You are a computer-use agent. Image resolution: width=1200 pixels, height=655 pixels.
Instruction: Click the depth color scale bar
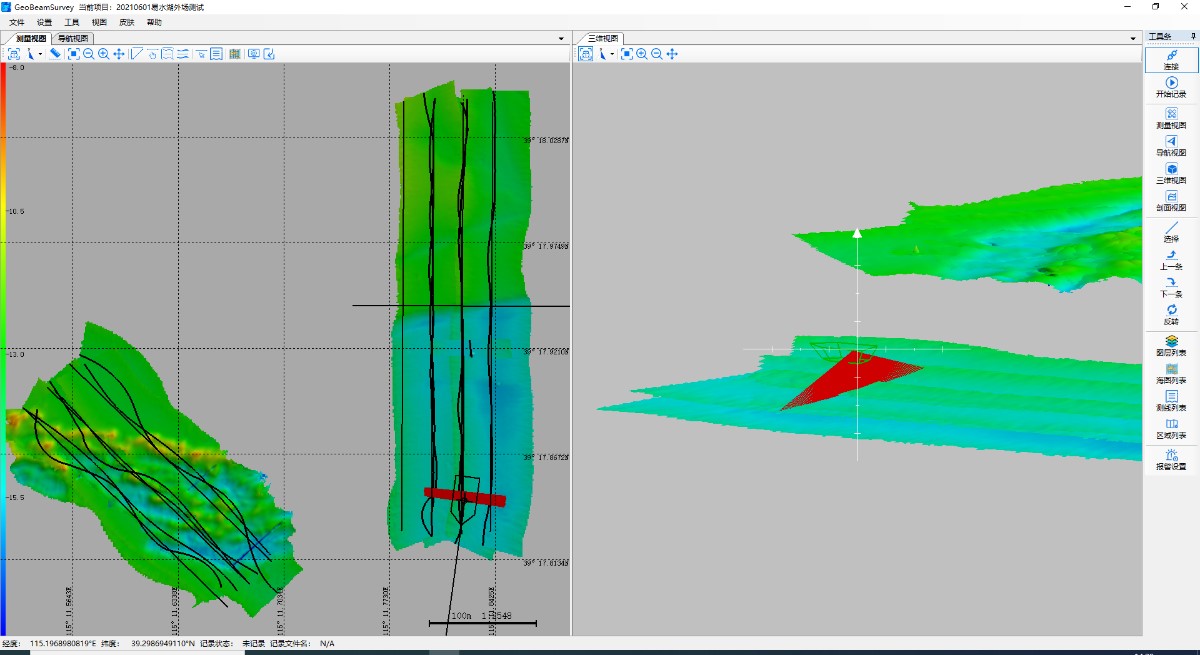tap(2, 348)
